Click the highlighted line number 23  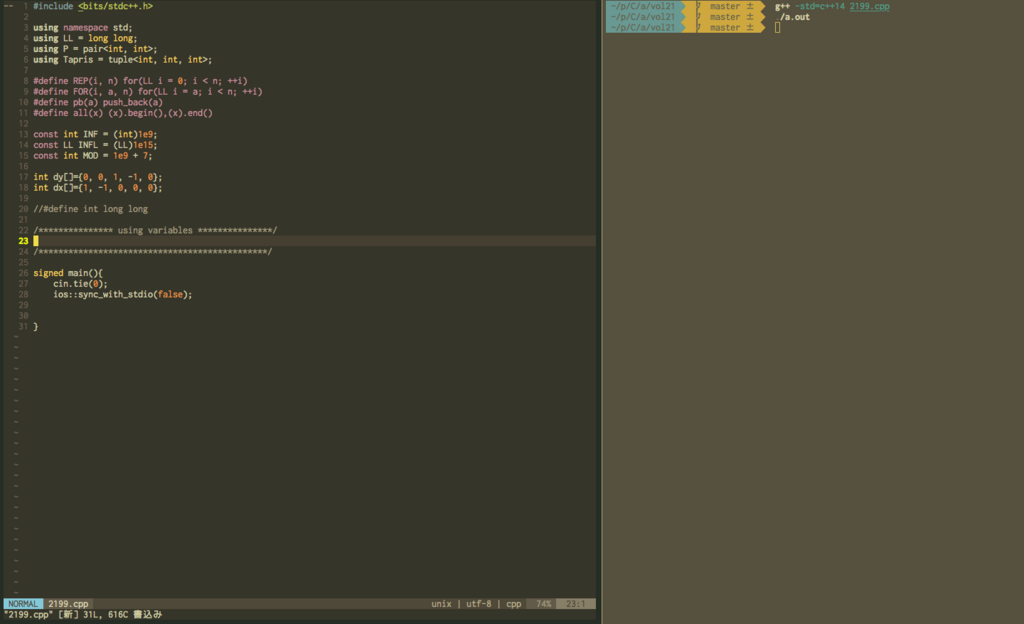(24, 241)
